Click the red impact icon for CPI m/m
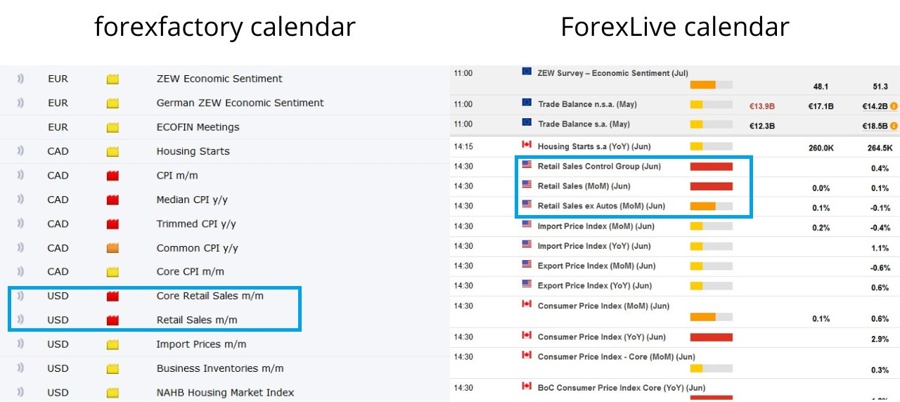The image size is (900, 402). click(113, 176)
